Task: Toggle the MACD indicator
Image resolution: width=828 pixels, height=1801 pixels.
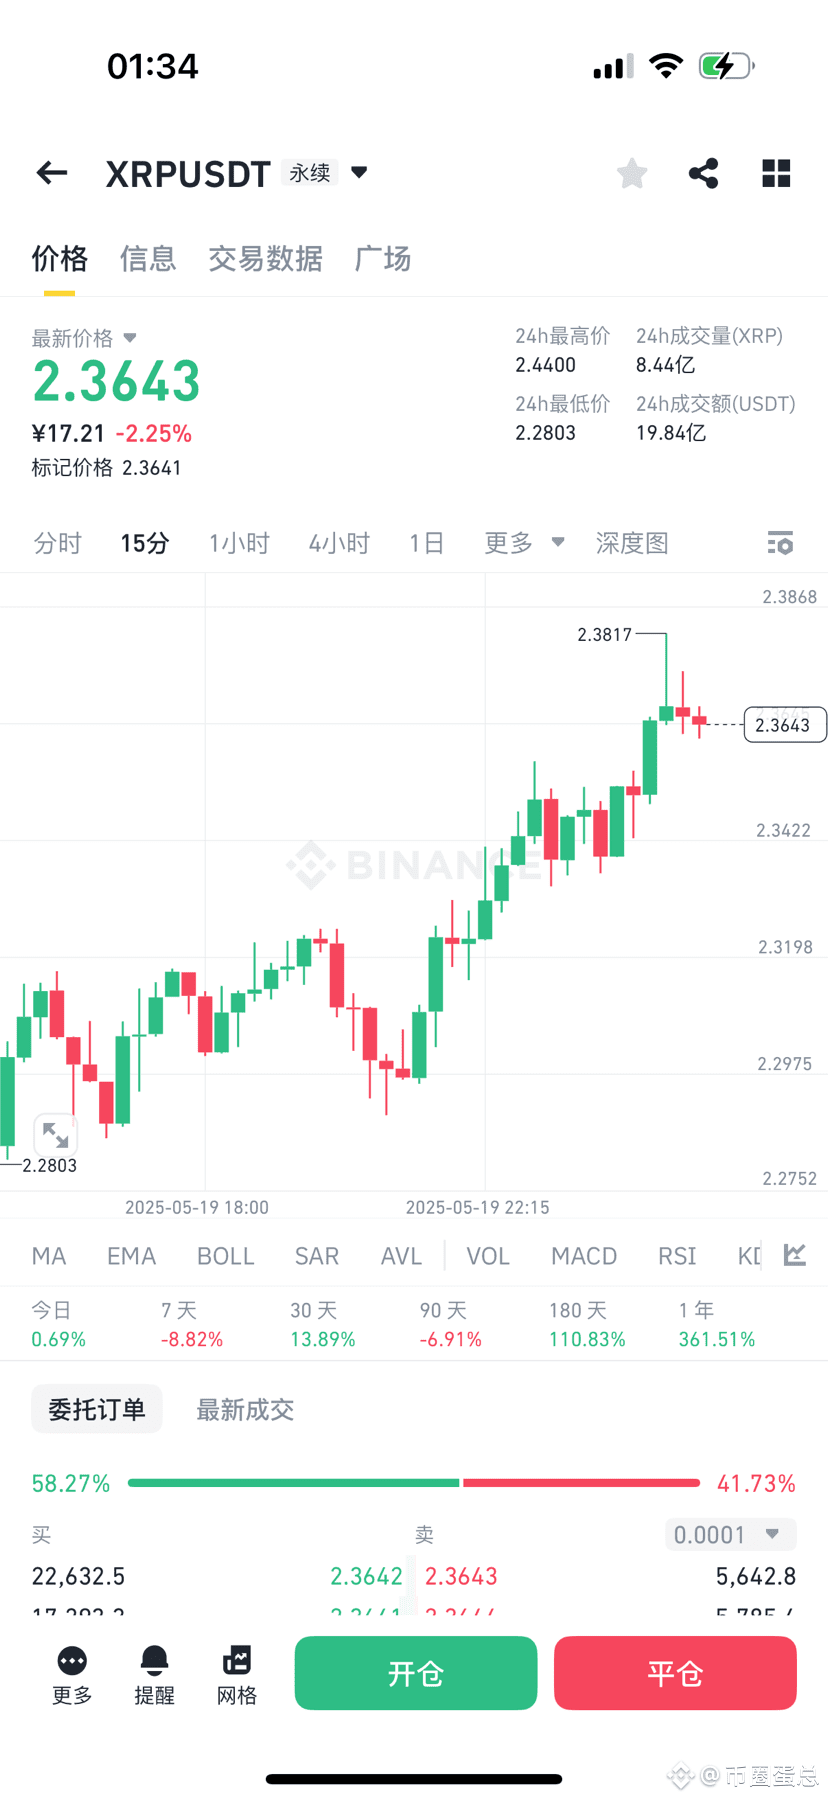Action: tap(584, 1256)
